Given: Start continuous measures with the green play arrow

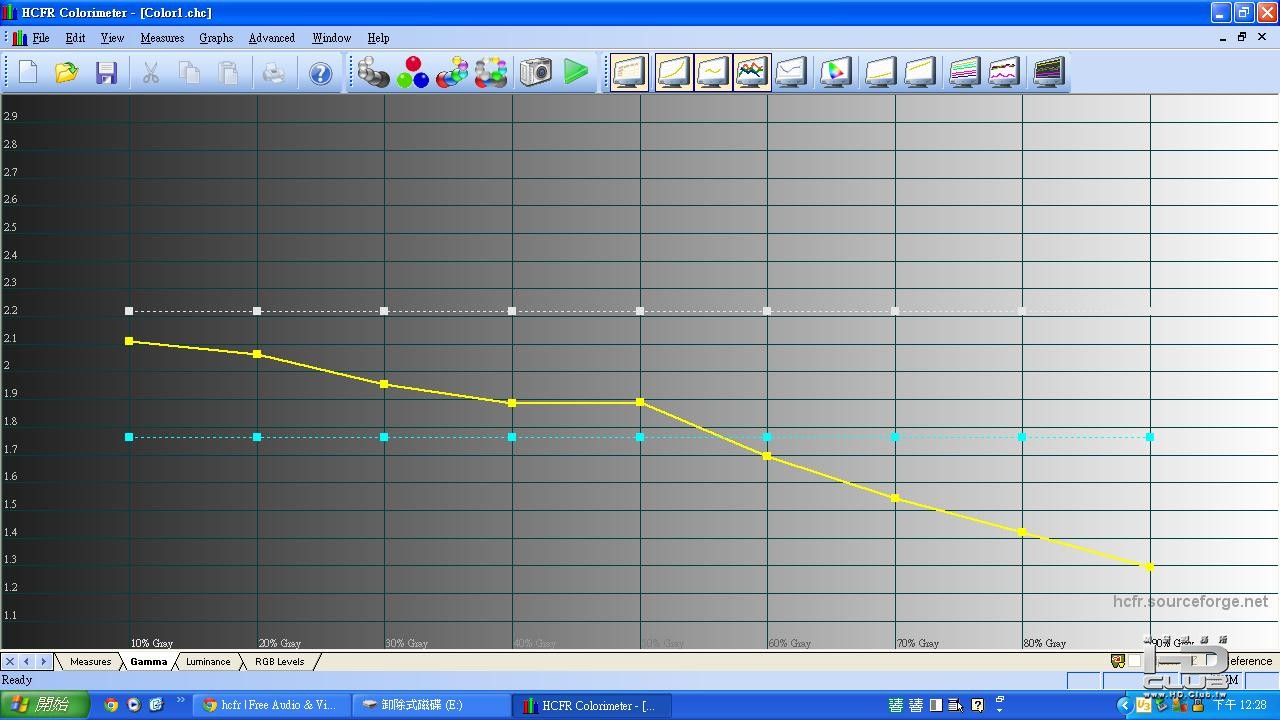Looking at the screenshot, I should click(576, 72).
